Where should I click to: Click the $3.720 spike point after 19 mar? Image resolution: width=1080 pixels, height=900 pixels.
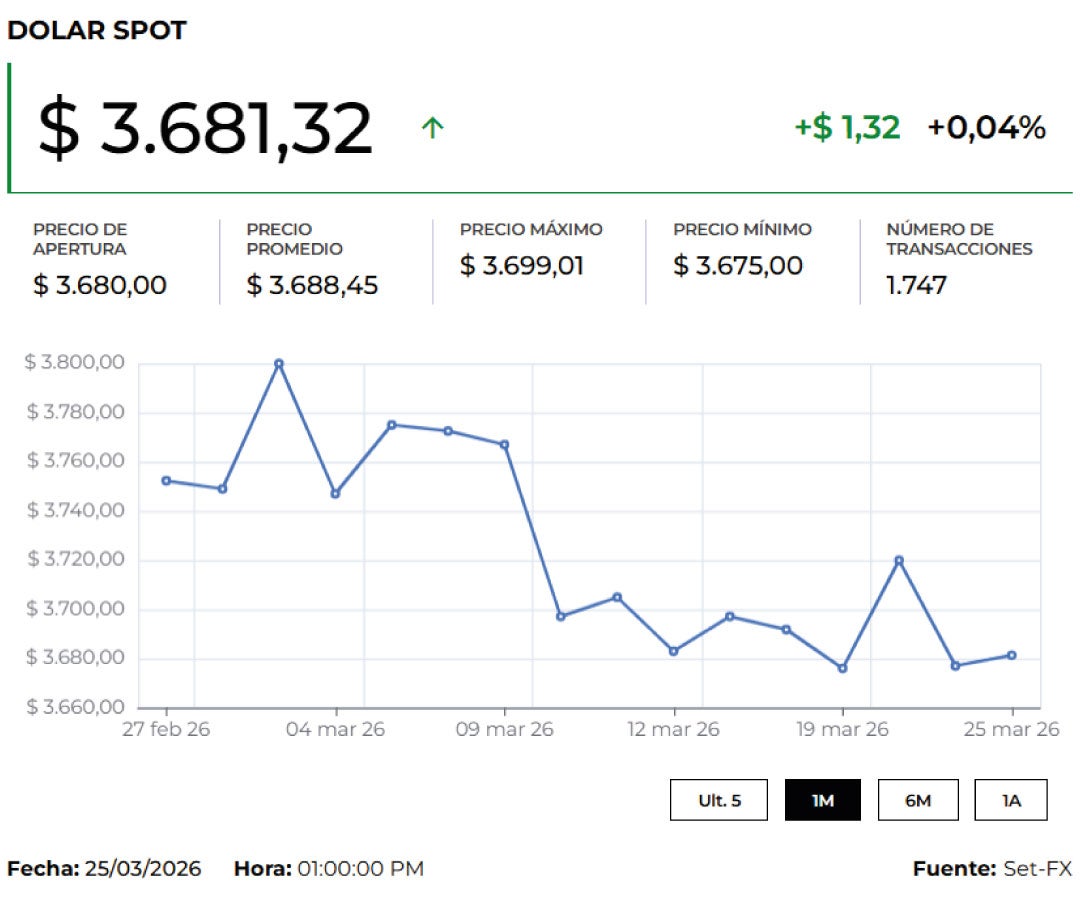click(x=899, y=560)
